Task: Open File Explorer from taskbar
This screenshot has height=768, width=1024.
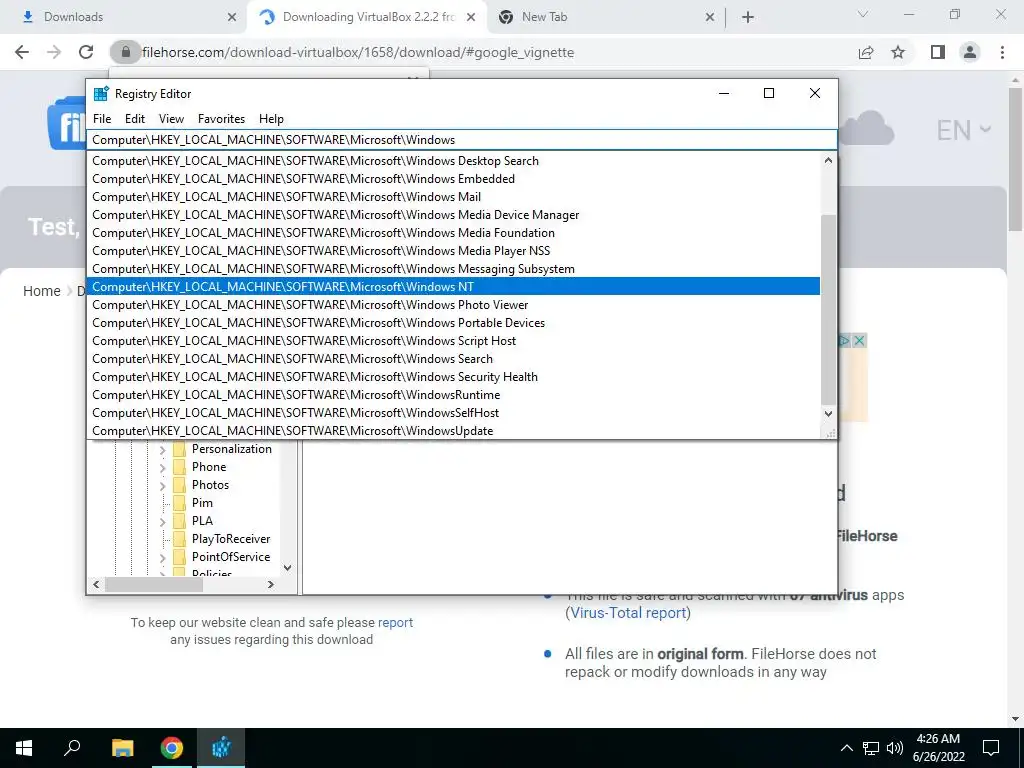Action: 122,748
